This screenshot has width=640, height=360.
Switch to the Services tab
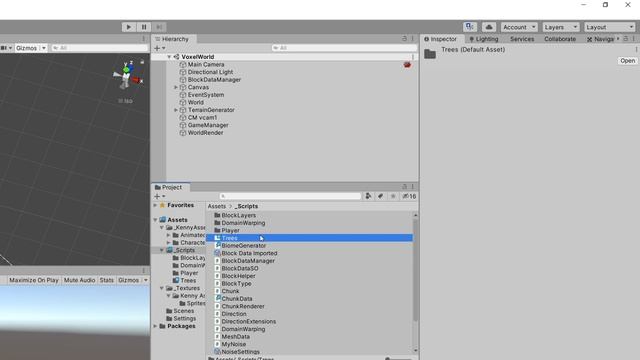tap(522, 39)
